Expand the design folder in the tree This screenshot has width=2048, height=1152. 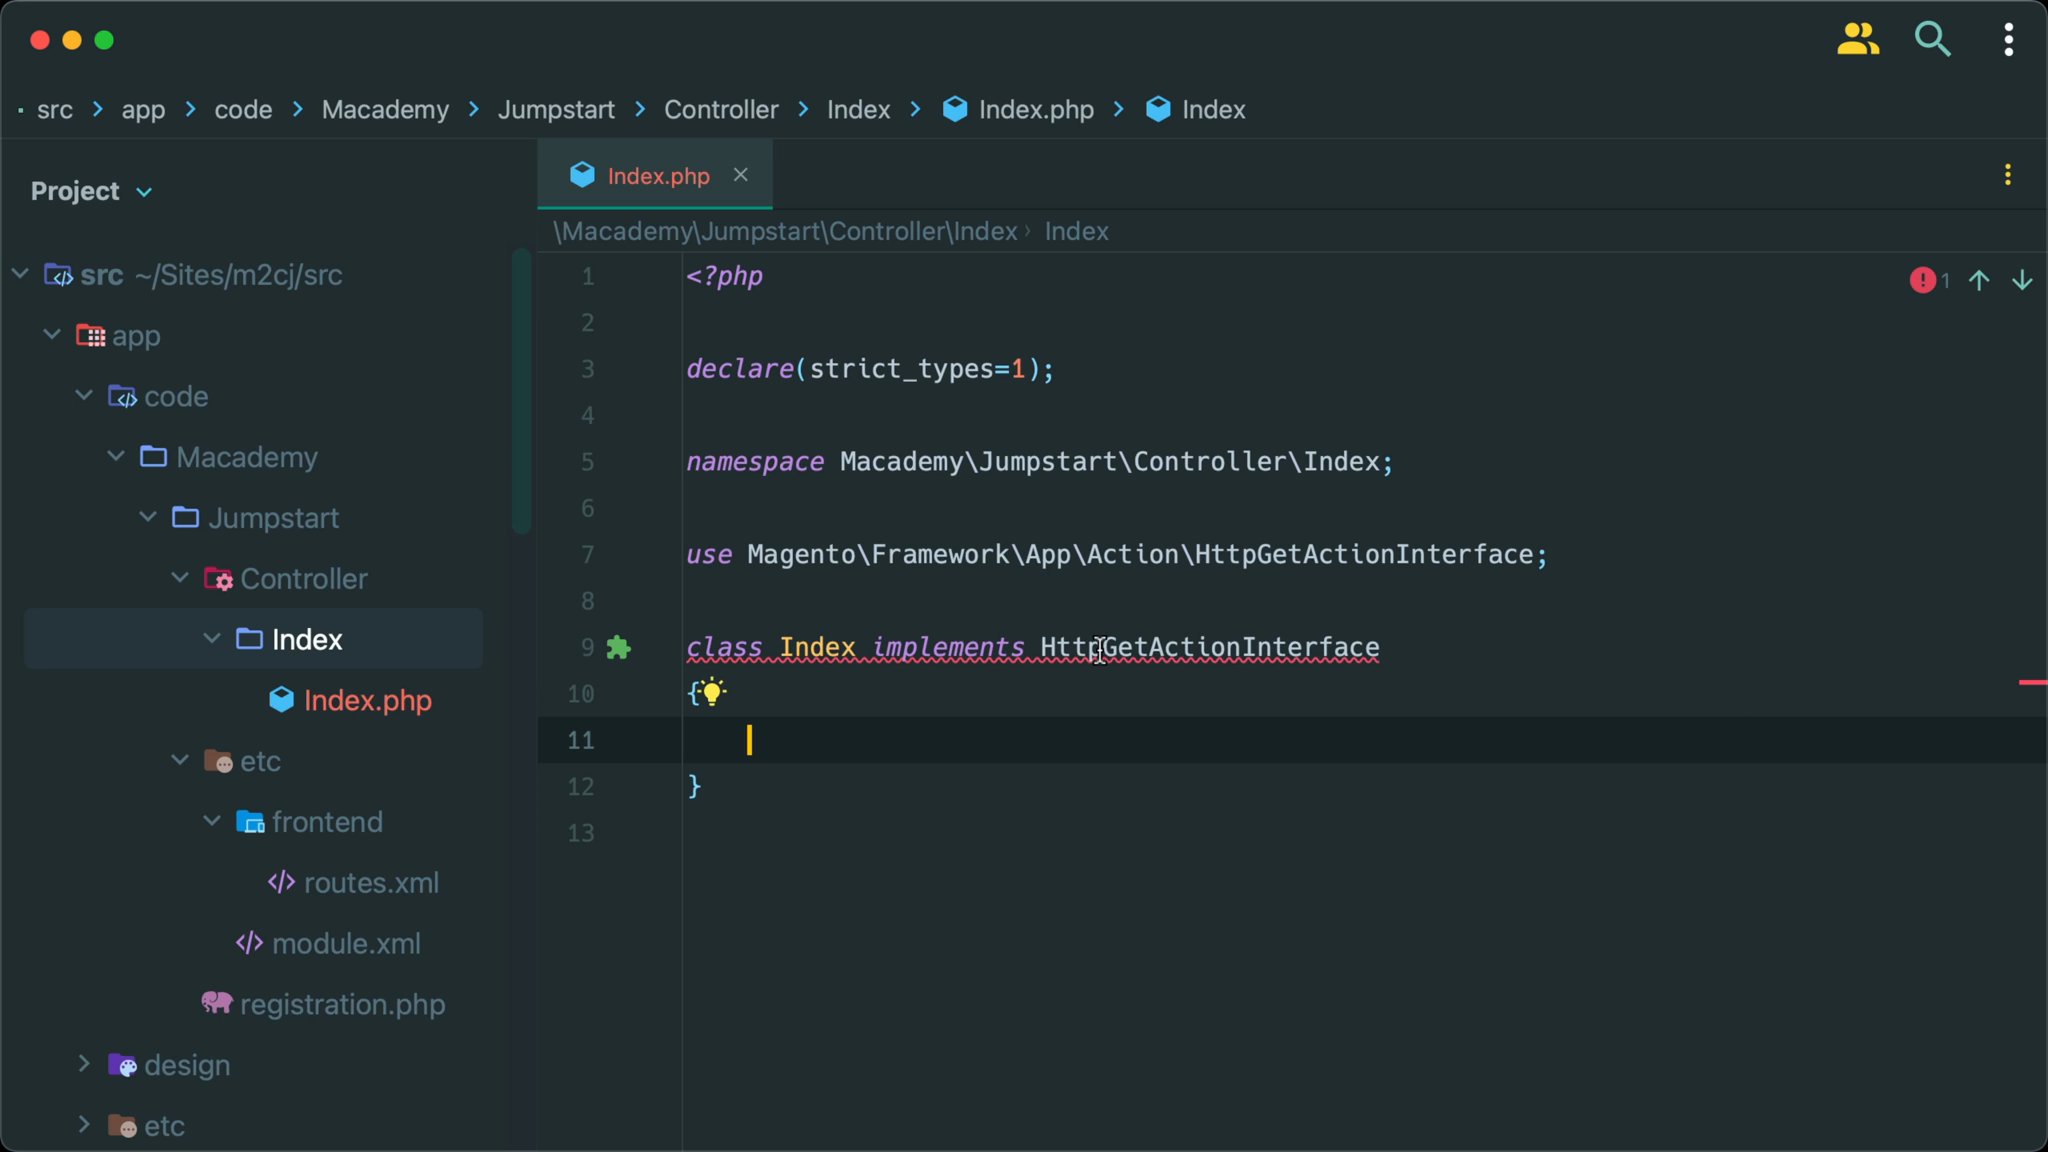pyautogui.click(x=83, y=1064)
